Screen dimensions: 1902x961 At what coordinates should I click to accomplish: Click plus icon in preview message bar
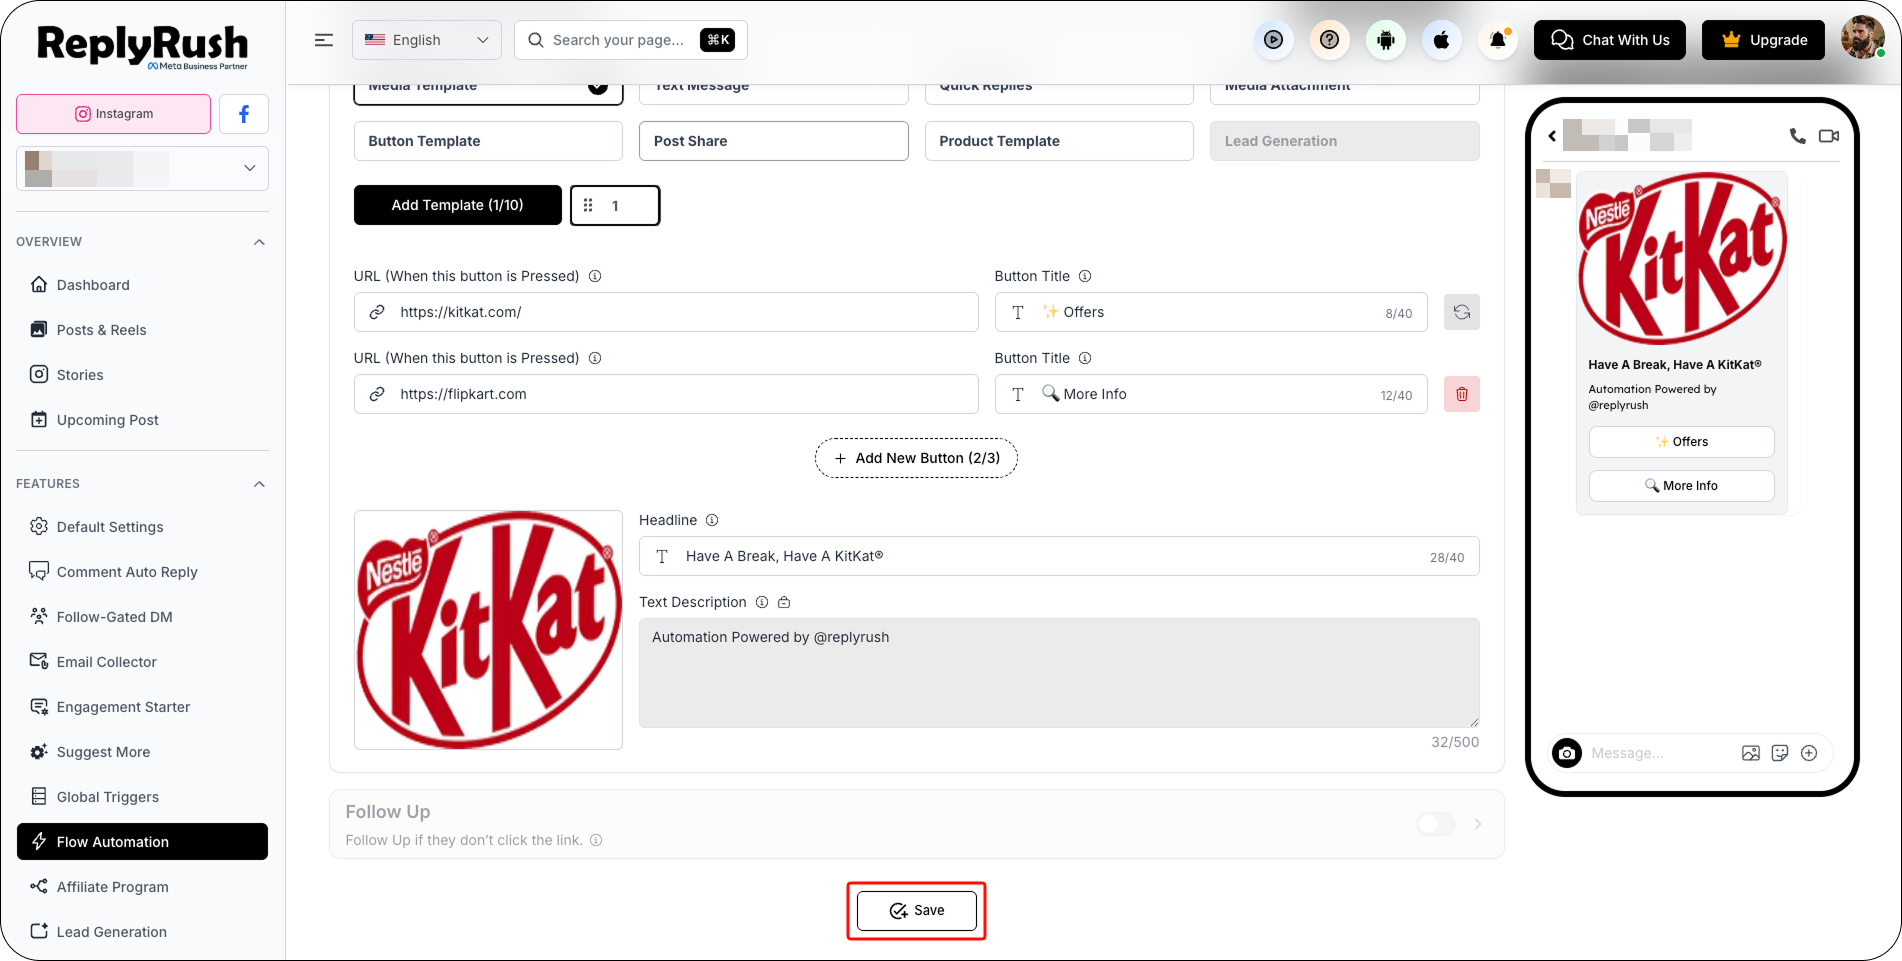[1809, 753]
